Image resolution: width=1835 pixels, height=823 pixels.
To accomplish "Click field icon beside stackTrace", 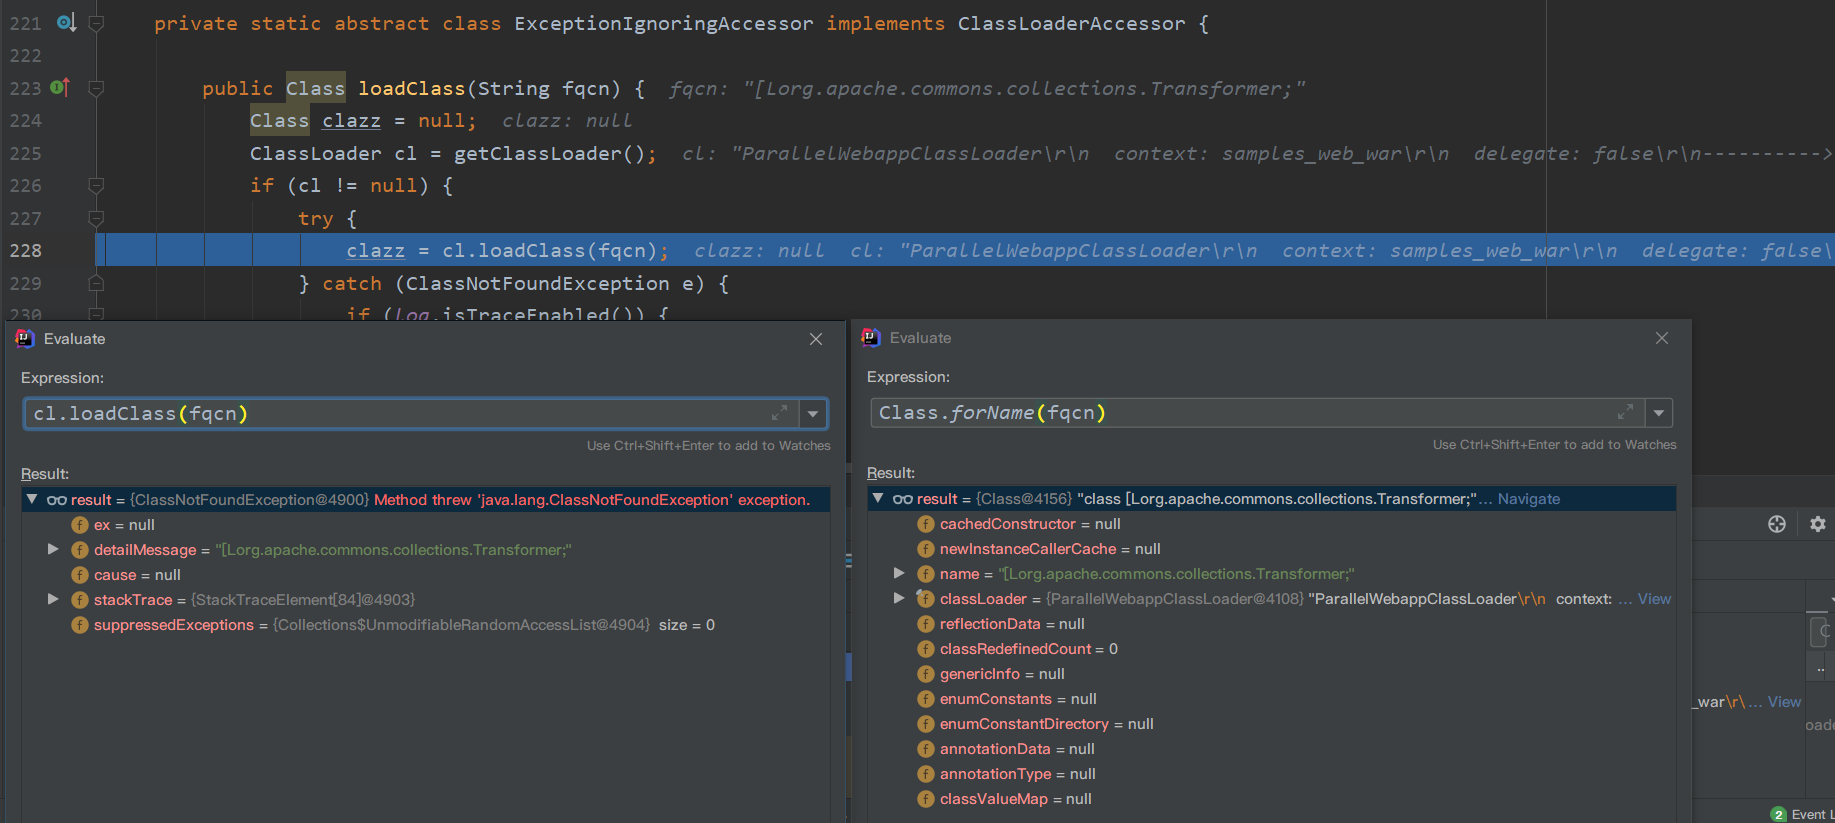I will click(x=80, y=600).
